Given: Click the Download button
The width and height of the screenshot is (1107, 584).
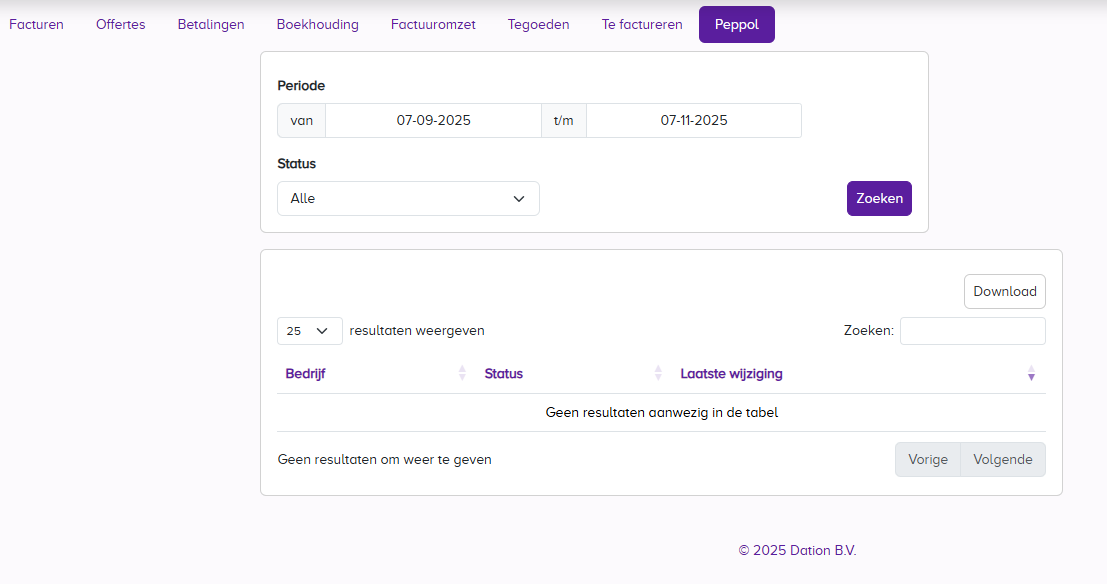Looking at the screenshot, I should pyautogui.click(x=1005, y=292).
